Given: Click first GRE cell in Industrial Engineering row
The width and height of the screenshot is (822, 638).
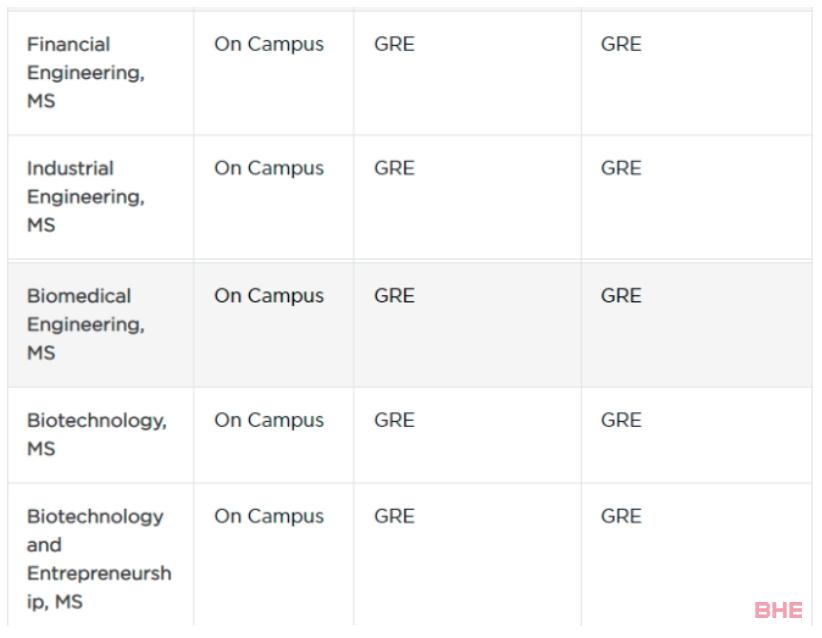Looking at the screenshot, I should (x=394, y=168).
